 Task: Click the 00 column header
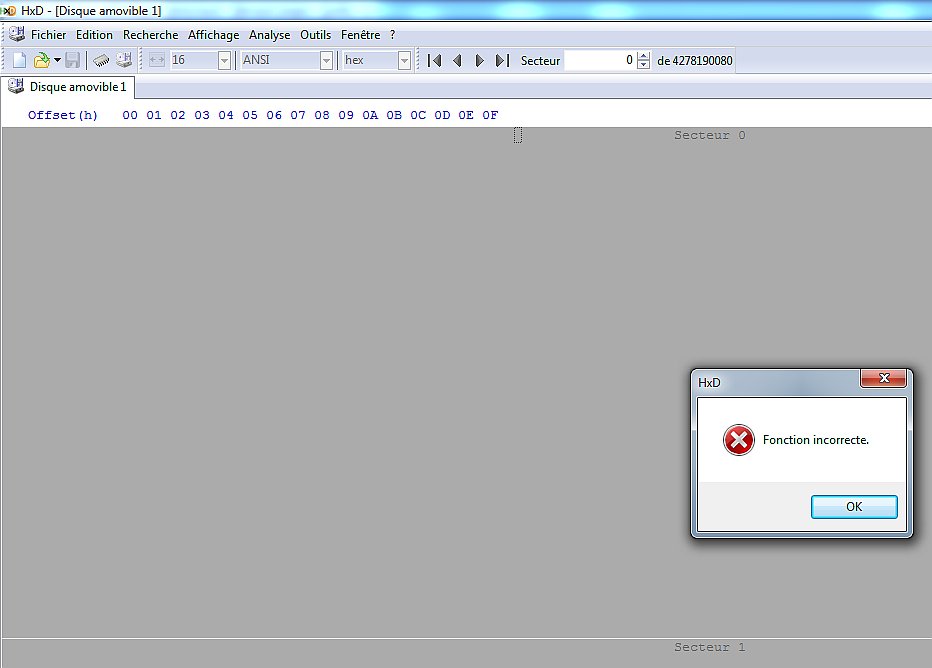(x=130, y=115)
